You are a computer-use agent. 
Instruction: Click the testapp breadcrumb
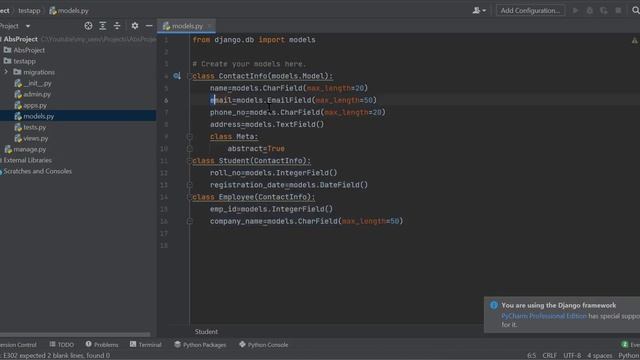[x=29, y=11]
